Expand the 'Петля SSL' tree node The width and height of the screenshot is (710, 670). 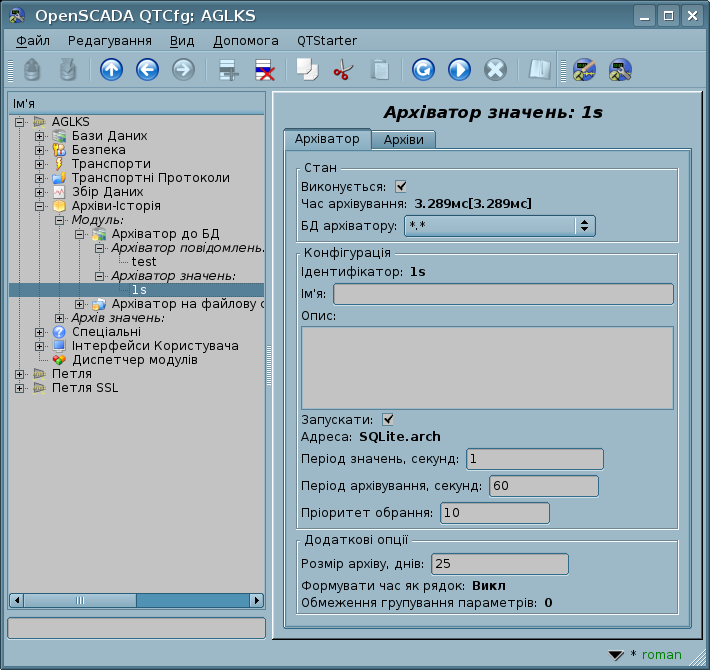[20, 388]
